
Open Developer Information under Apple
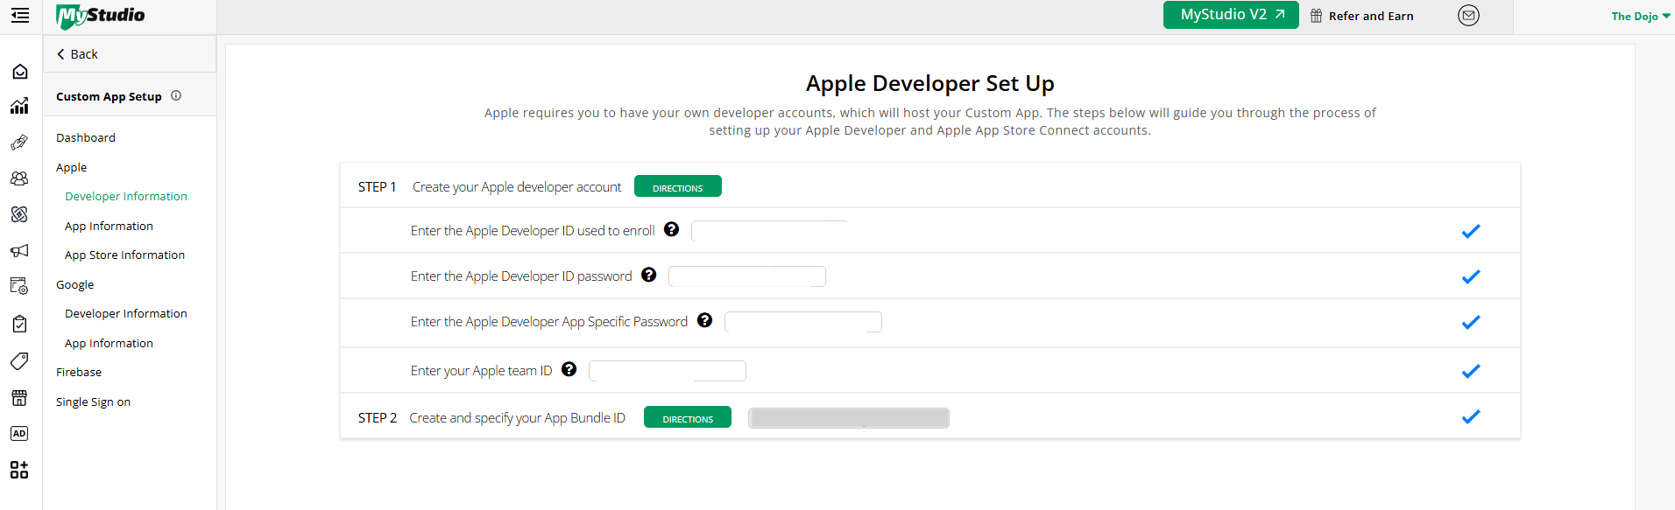126,197
